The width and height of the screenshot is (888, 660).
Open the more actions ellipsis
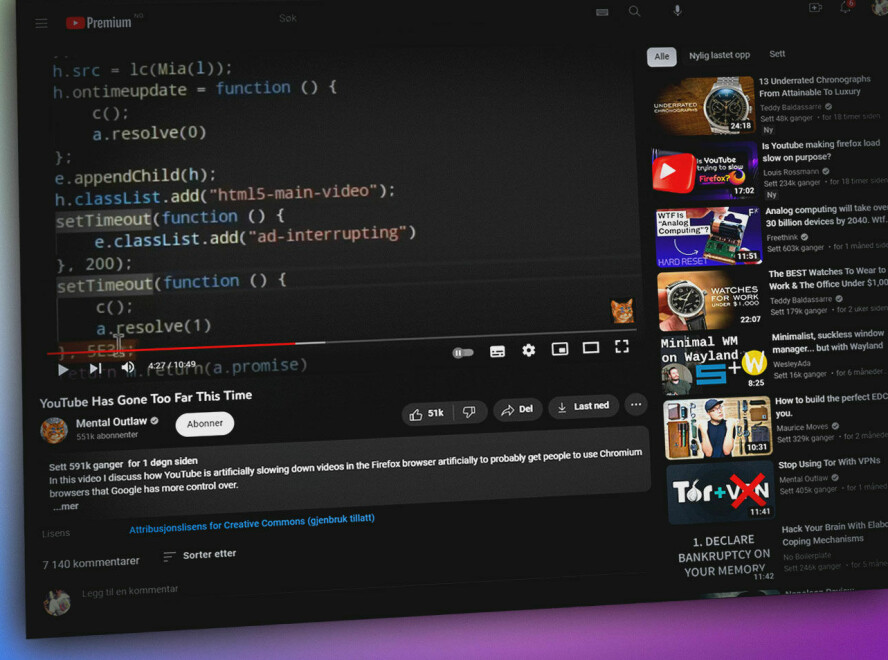pos(636,404)
